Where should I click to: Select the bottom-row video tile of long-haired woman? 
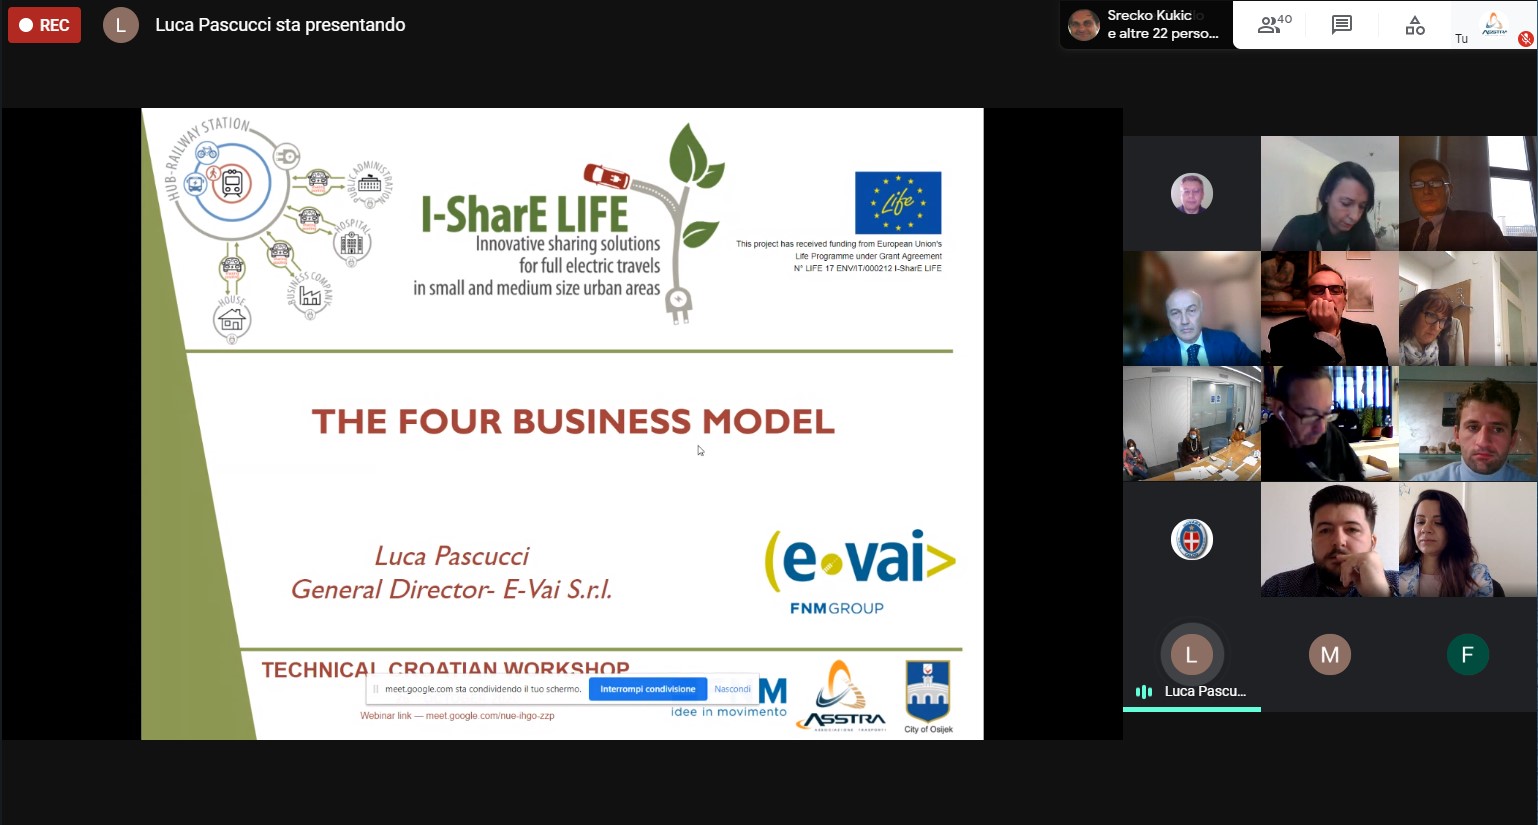tap(1467, 540)
